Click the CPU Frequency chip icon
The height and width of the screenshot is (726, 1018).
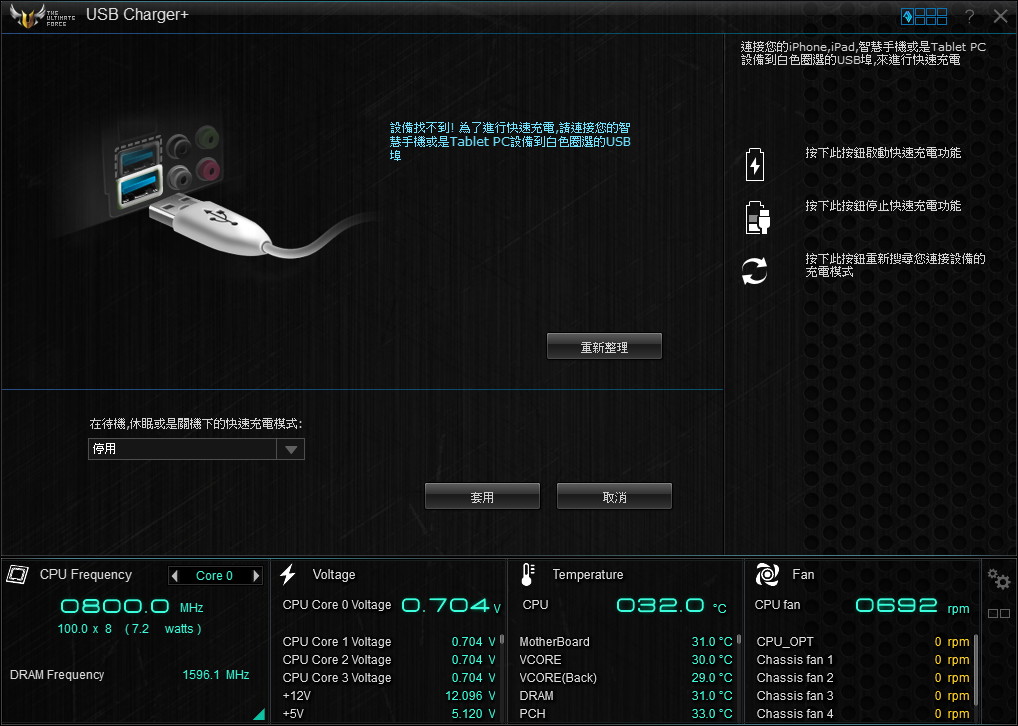pyautogui.click(x=18, y=574)
